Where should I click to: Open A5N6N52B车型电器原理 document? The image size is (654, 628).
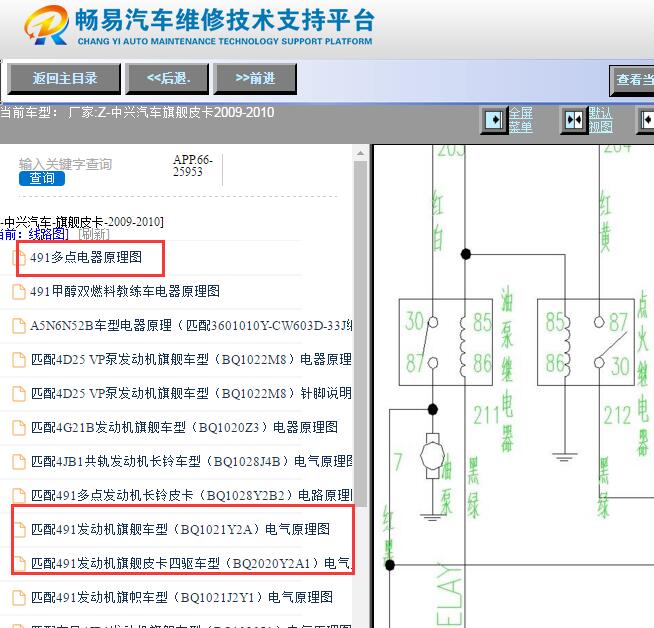[x=191, y=326]
